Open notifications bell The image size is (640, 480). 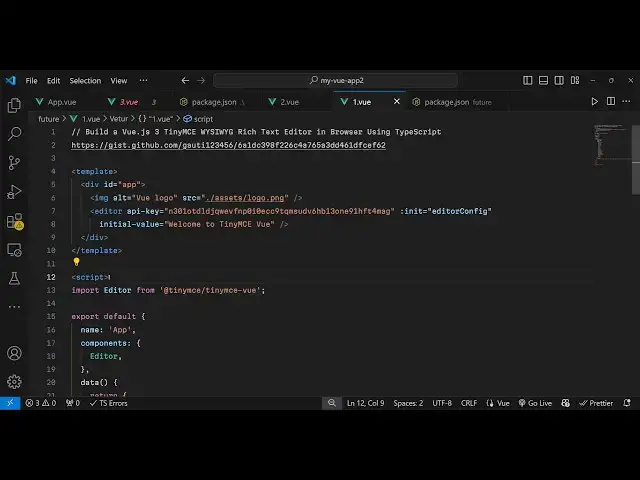click(627, 403)
